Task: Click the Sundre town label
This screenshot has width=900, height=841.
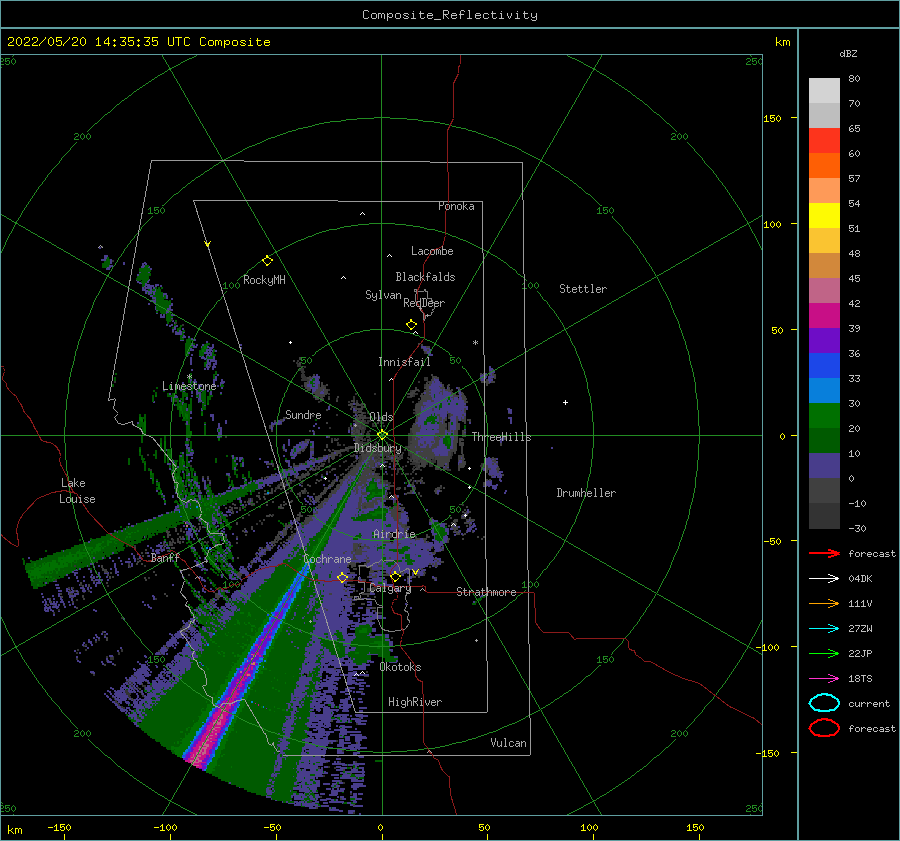Action: (303, 414)
